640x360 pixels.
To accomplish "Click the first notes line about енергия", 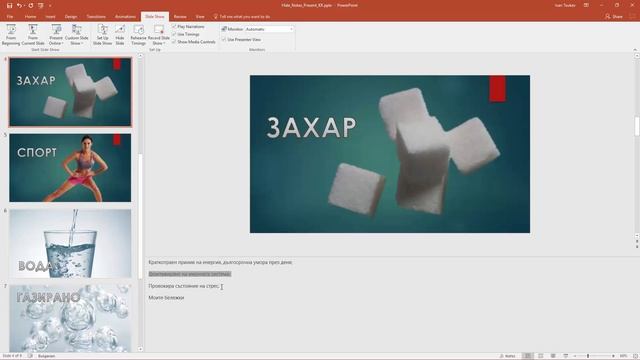I will [x=220, y=262].
